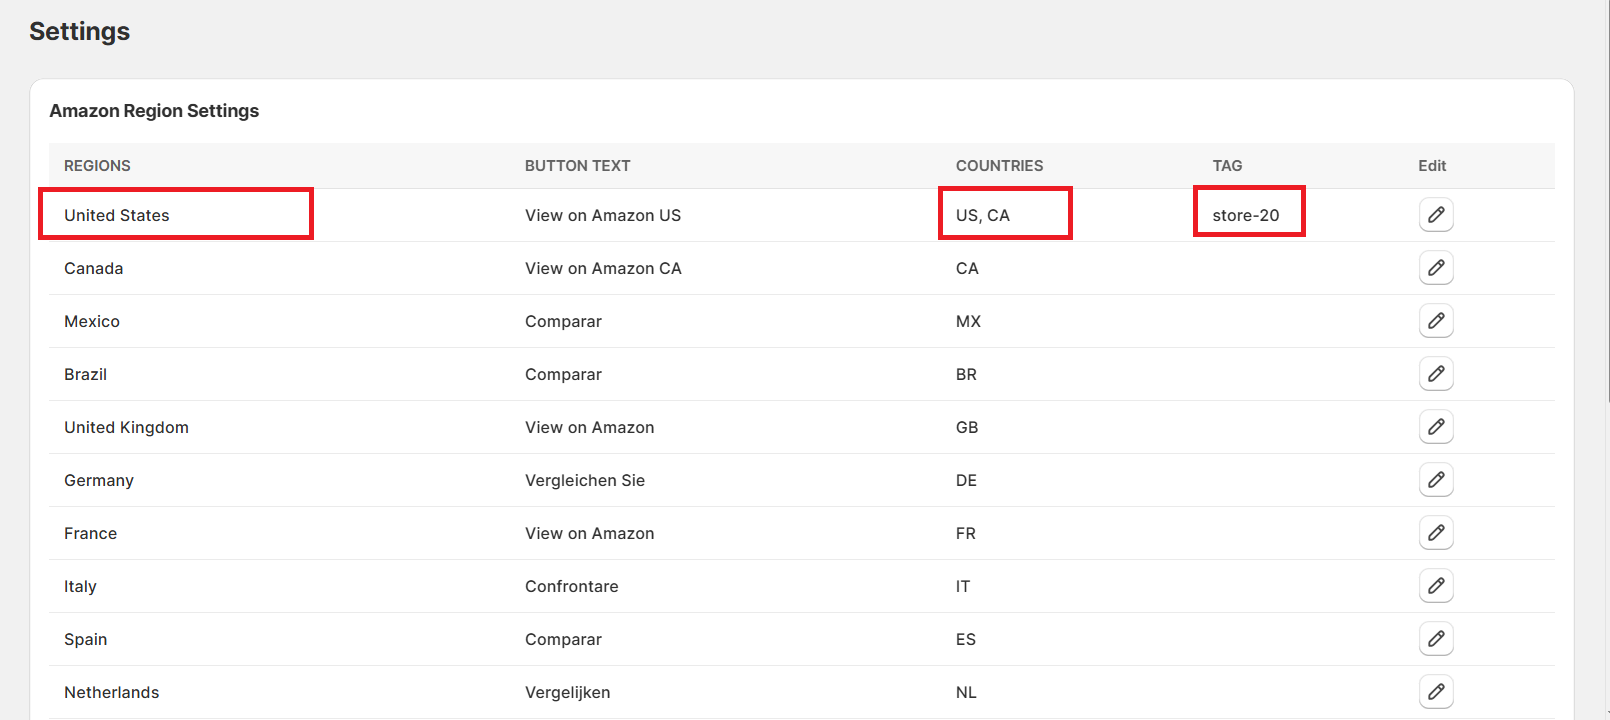Click the 'Amazon Region Settings' heading
The width and height of the screenshot is (1610, 720).
point(154,111)
